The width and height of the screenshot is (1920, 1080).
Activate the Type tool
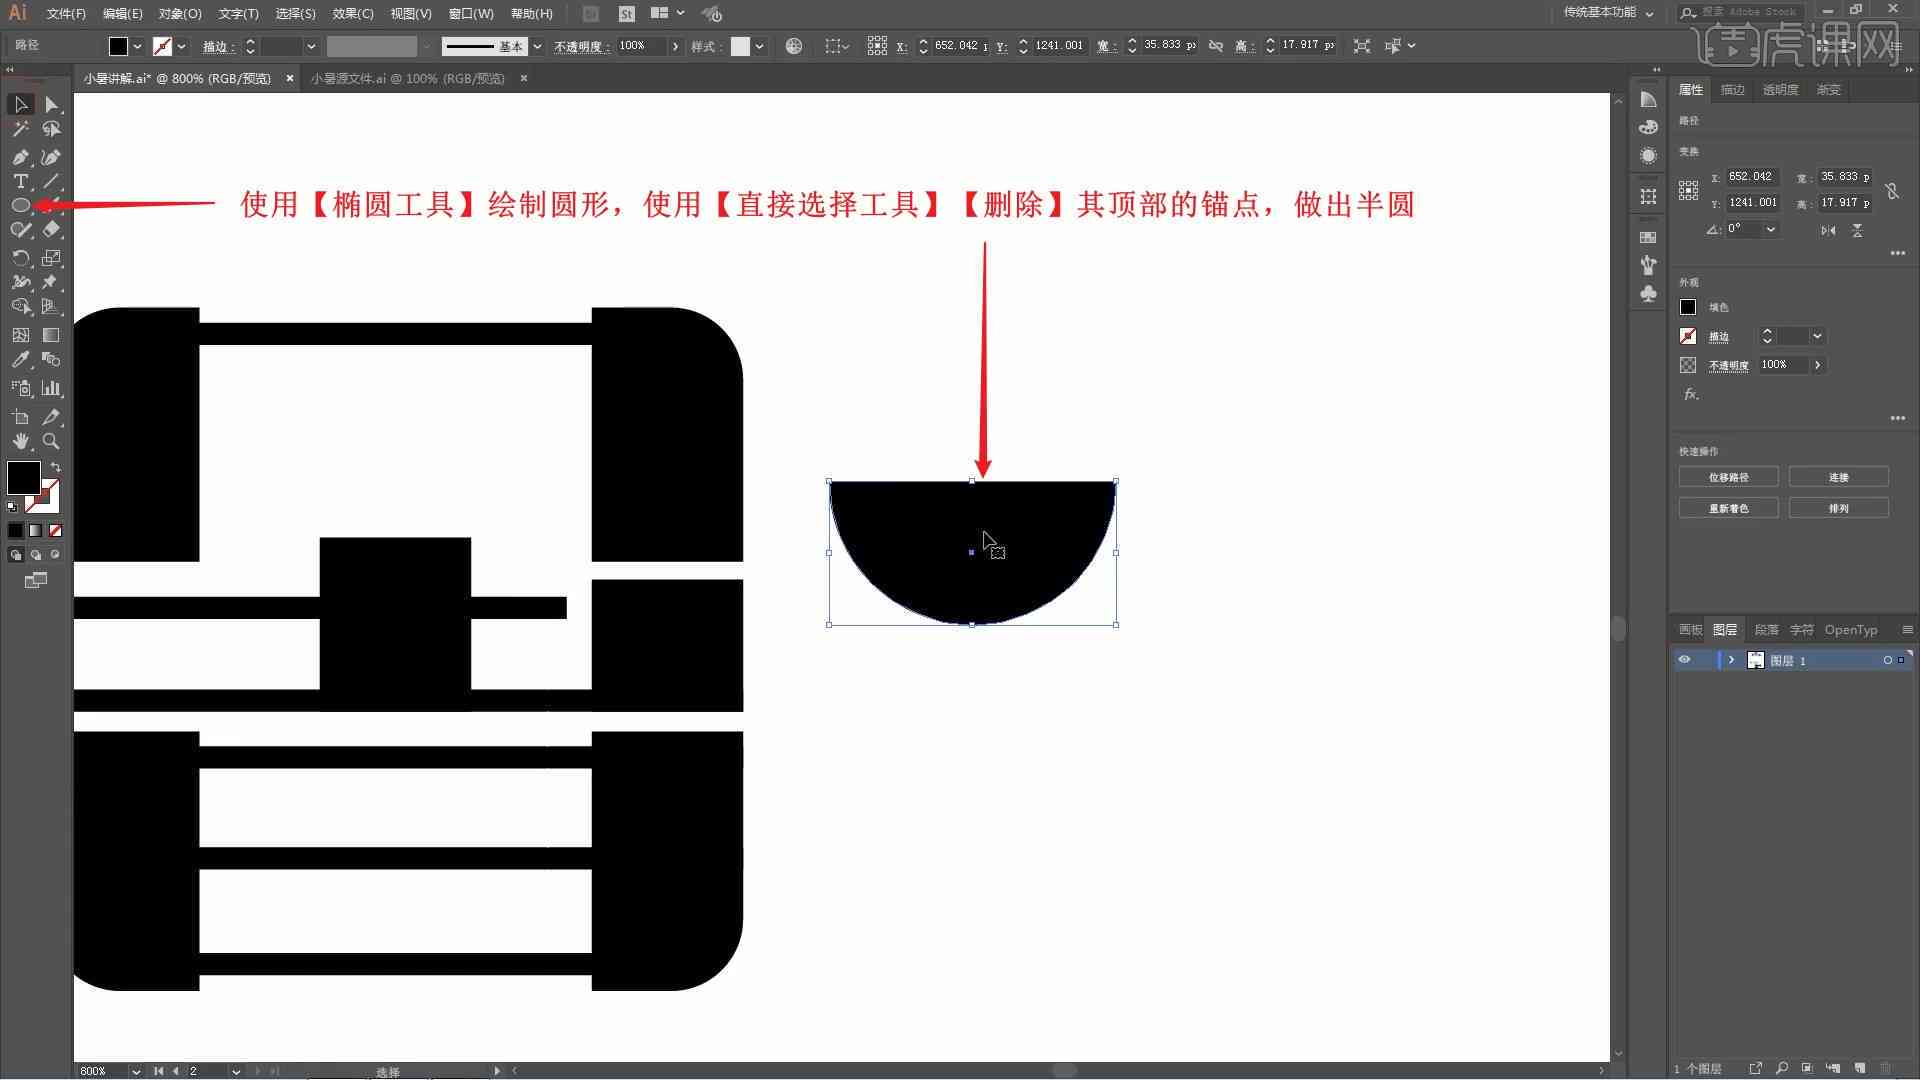(x=20, y=181)
